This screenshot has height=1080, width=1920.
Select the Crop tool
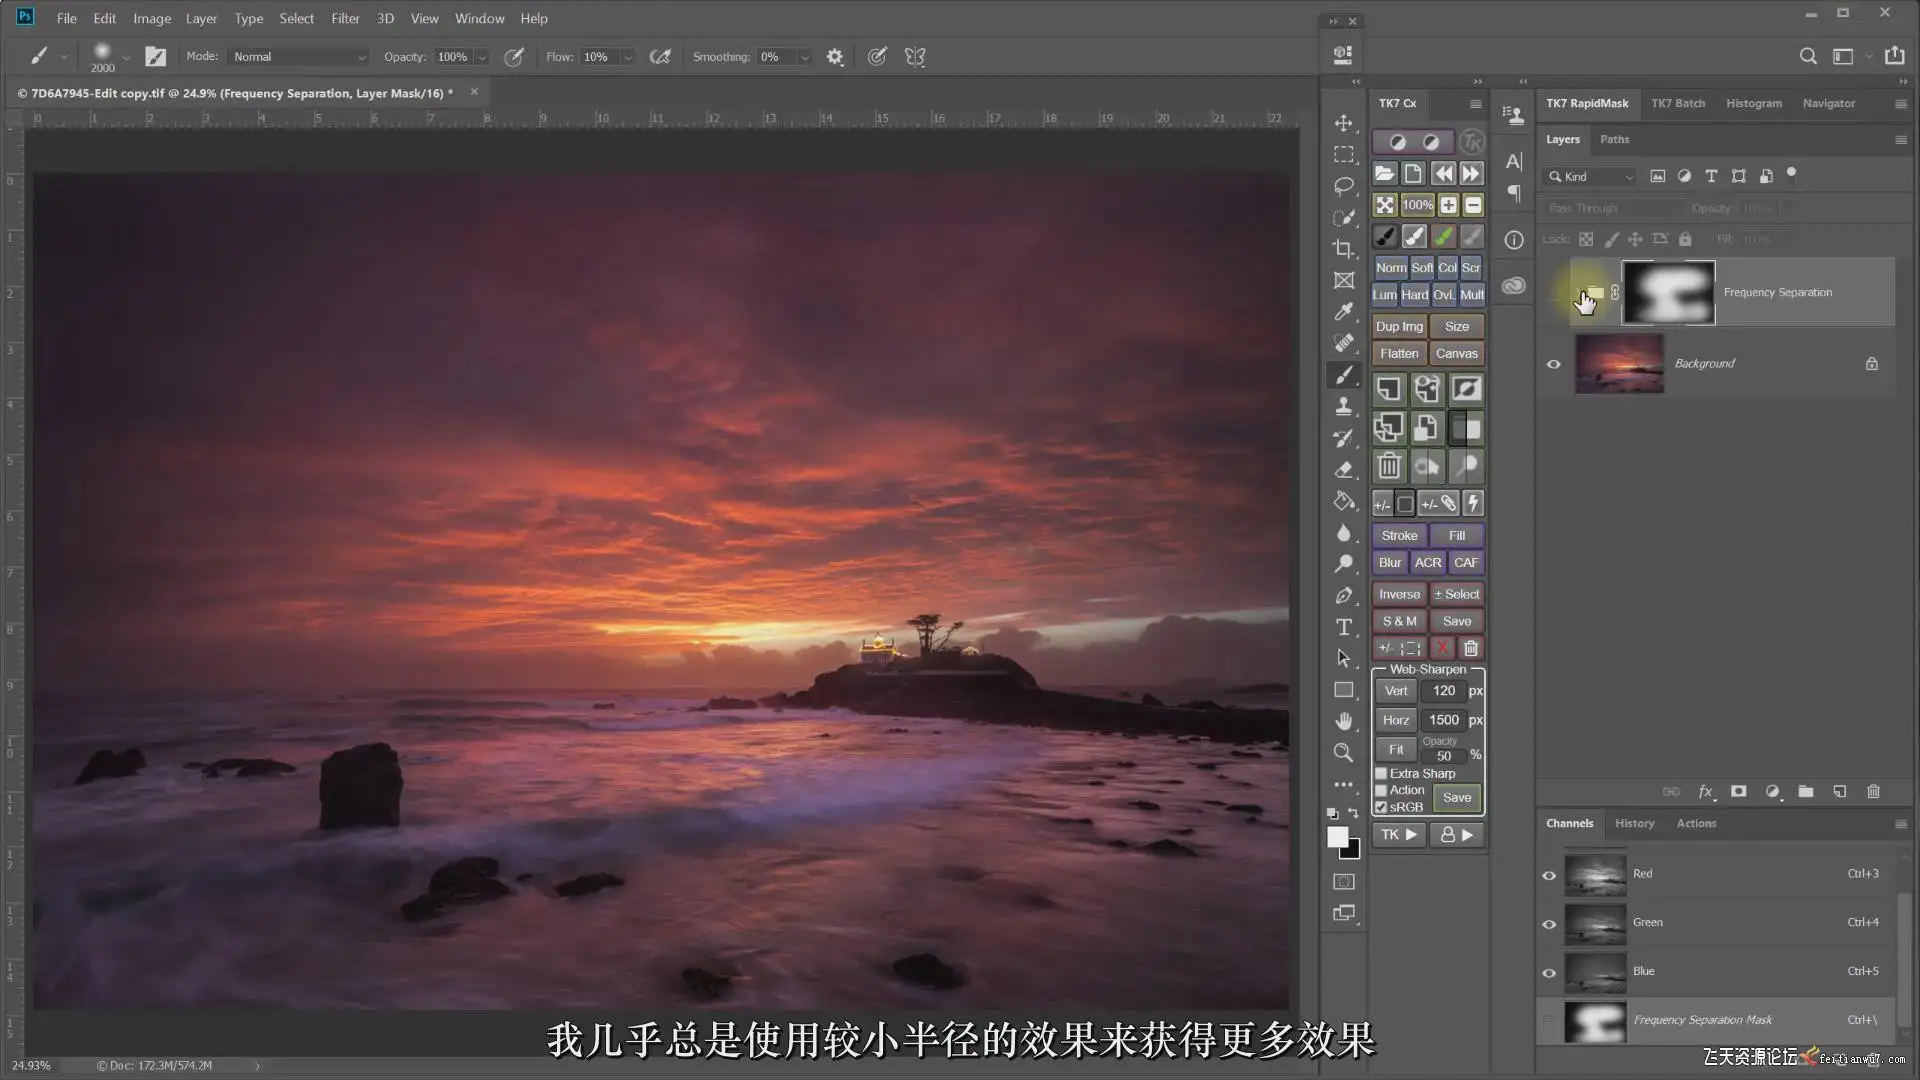(1344, 249)
